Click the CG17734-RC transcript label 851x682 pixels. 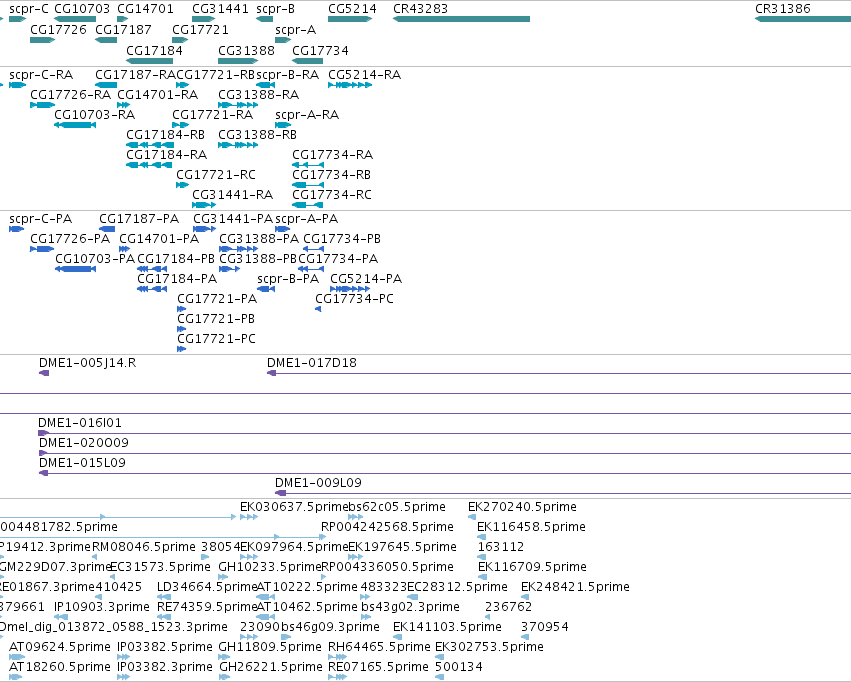[x=332, y=195]
